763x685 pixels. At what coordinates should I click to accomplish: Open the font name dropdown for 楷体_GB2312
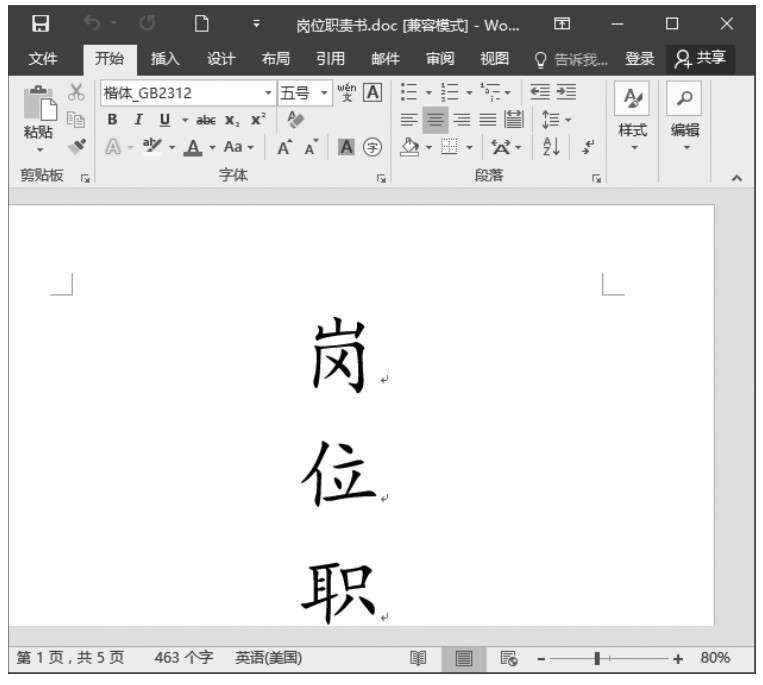pyautogui.click(x=268, y=93)
